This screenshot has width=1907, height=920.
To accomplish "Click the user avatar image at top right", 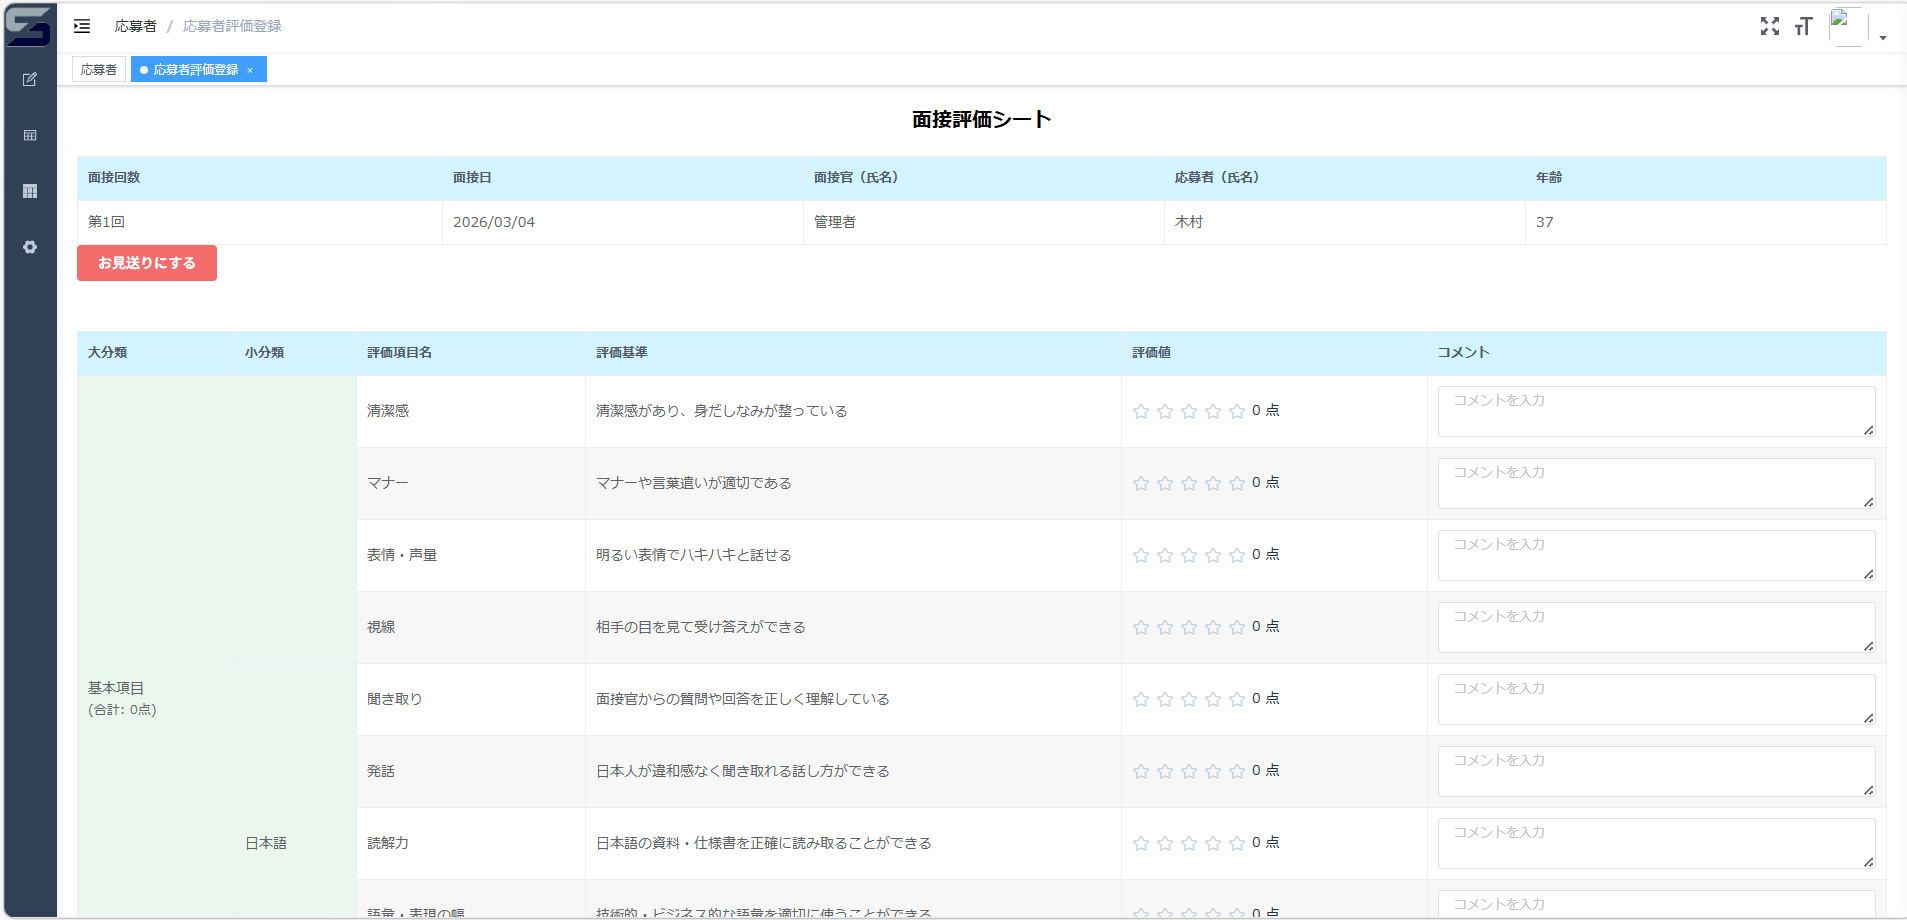I will click(x=1845, y=25).
